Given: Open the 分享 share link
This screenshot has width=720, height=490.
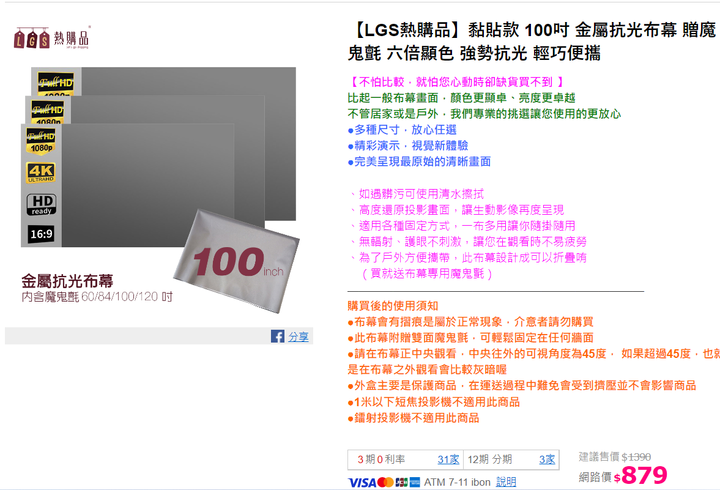Looking at the screenshot, I should pyautogui.click(x=298, y=337).
